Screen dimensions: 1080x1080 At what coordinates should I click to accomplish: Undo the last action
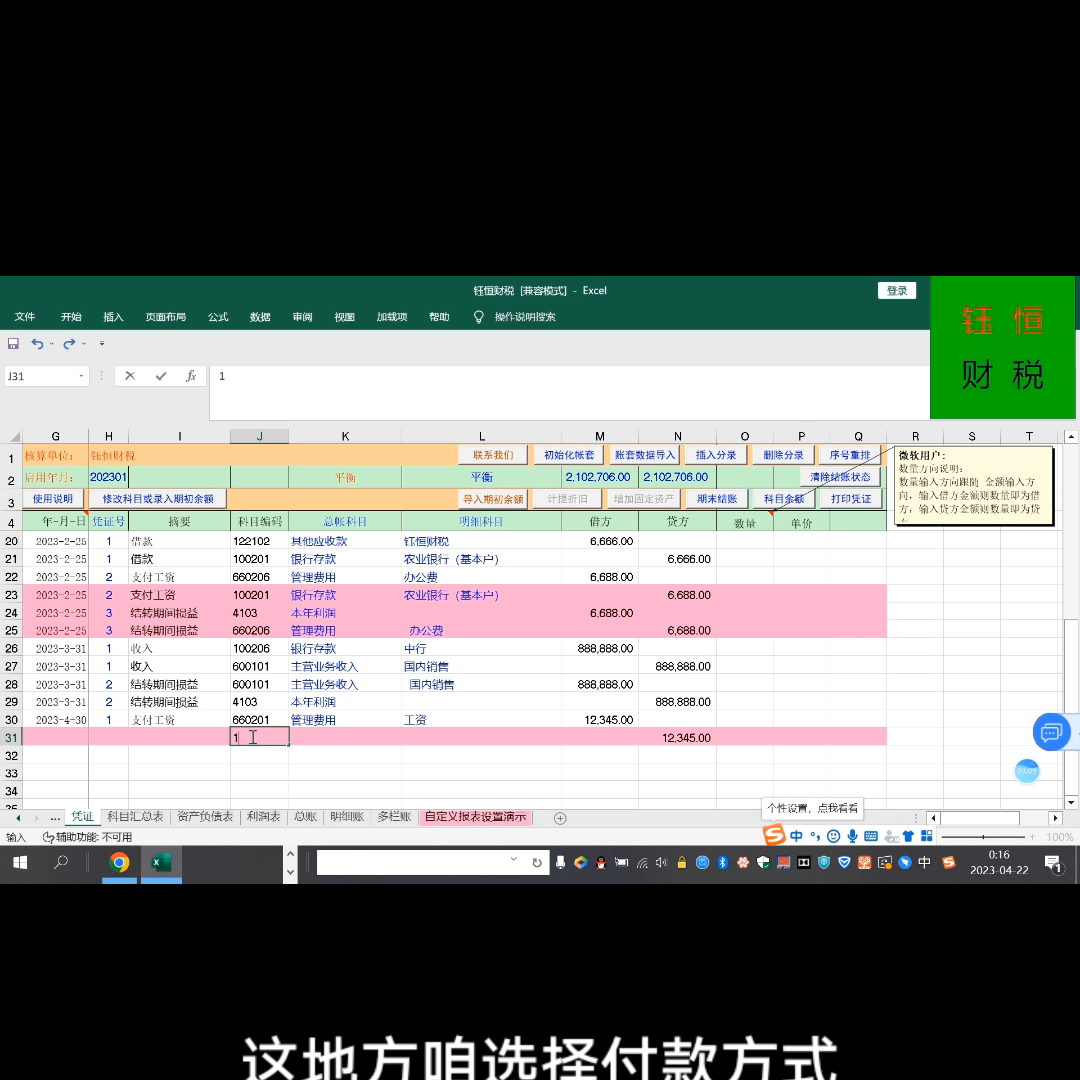point(37,343)
